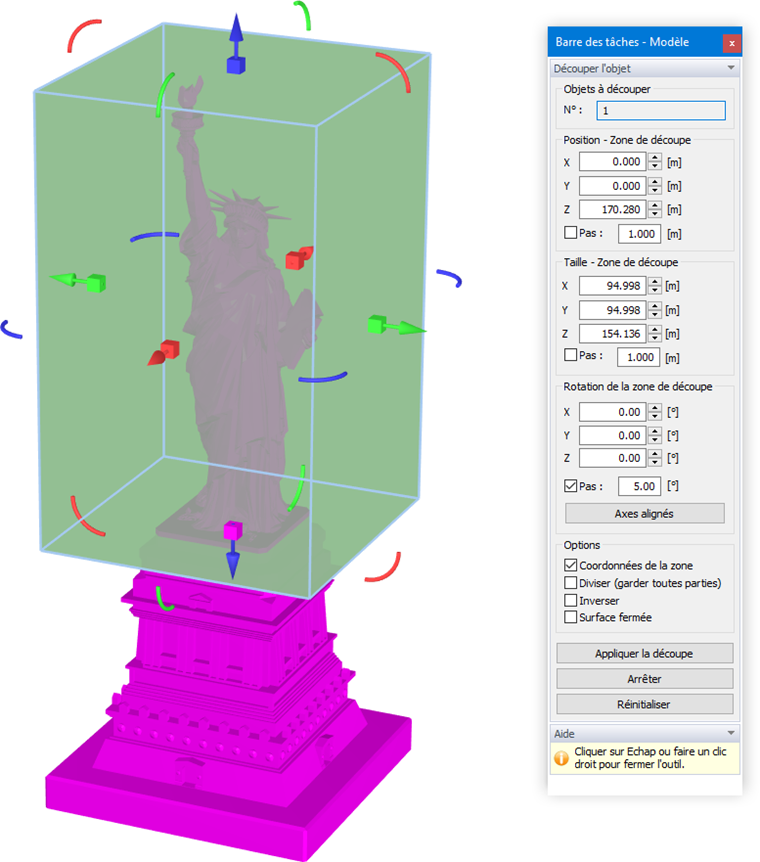The width and height of the screenshot is (760, 862).
Task: Click the Axes alignés button
Action: click(x=645, y=513)
